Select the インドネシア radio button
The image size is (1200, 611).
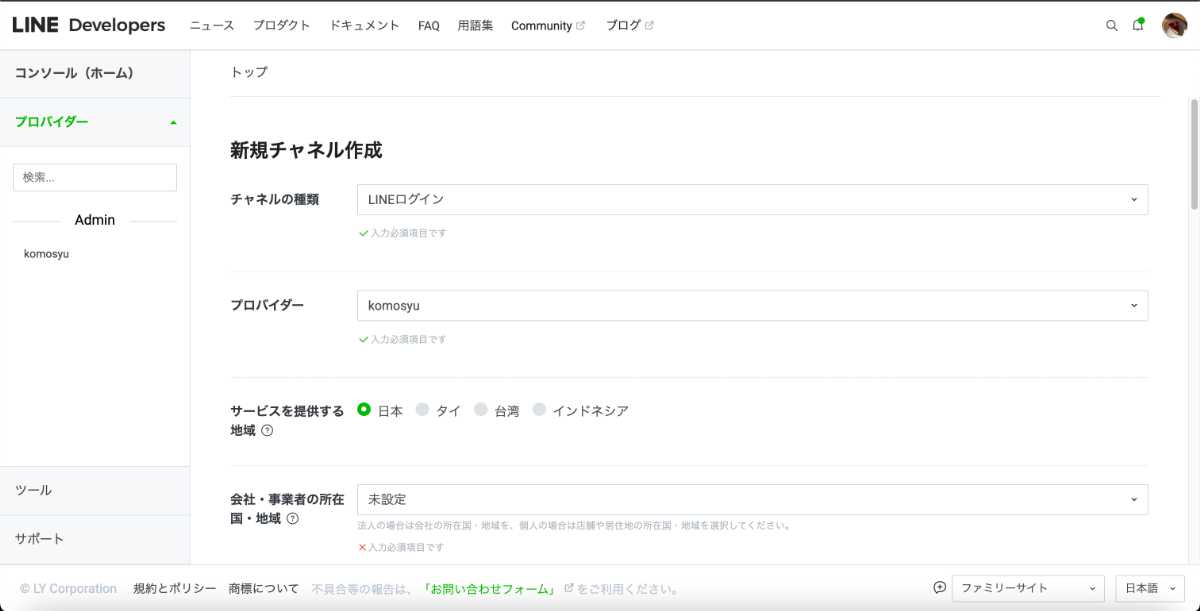pyautogui.click(x=539, y=410)
